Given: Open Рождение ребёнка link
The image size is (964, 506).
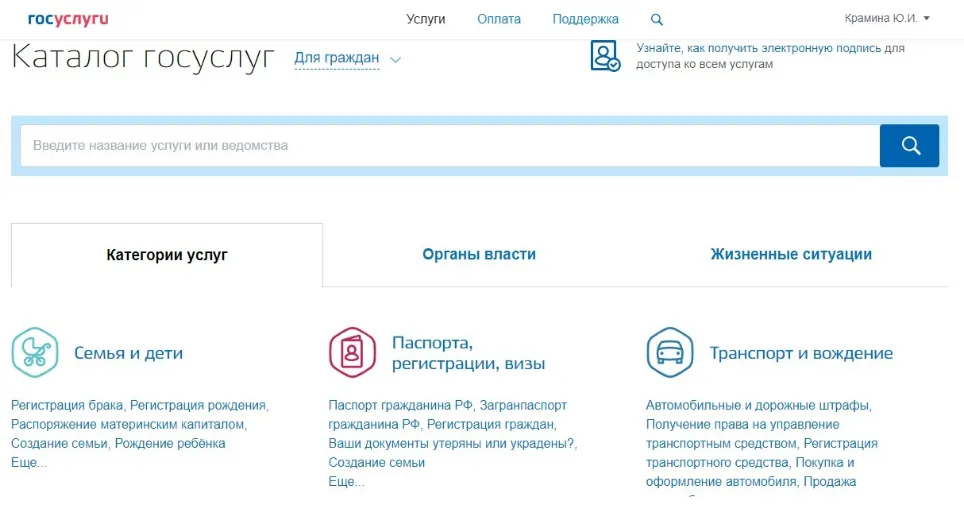Looking at the screenshot, I should (170, 443).
